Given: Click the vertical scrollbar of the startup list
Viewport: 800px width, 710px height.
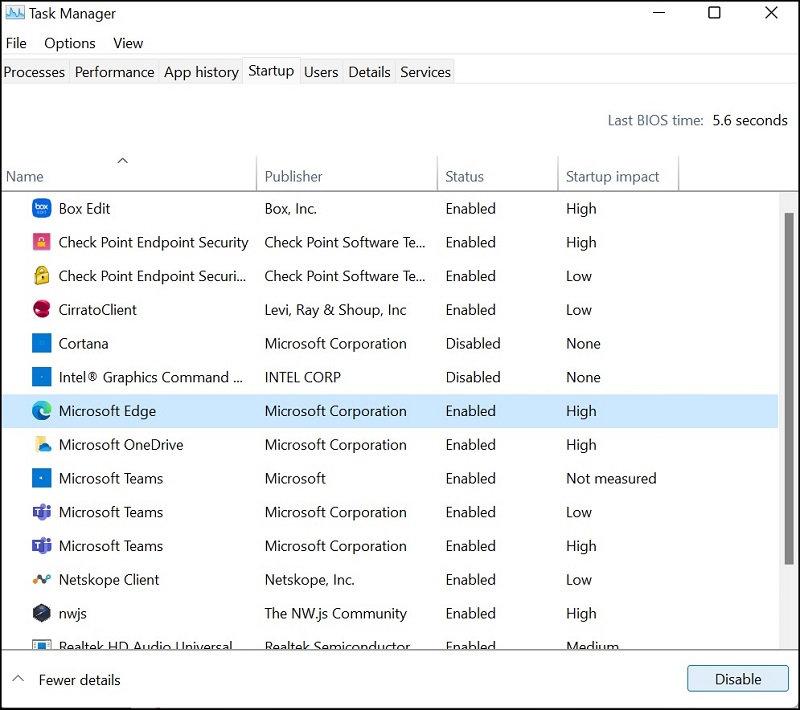Looking at the screenshot, I should coord(789,388).
